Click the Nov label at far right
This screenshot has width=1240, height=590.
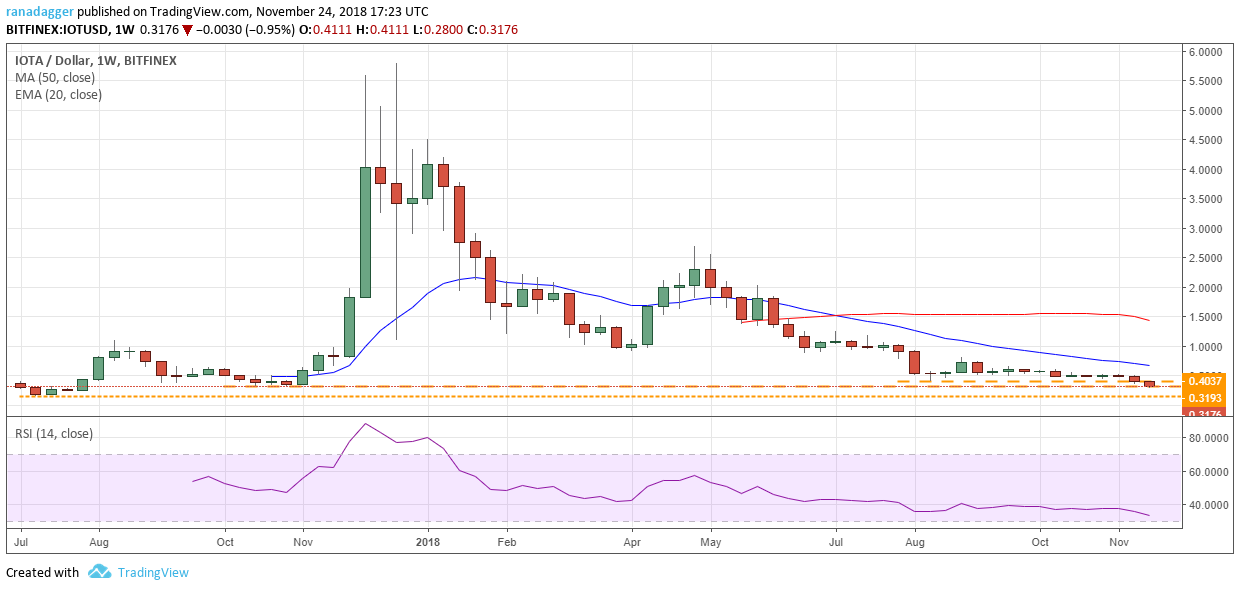(x=1117, y=541)
